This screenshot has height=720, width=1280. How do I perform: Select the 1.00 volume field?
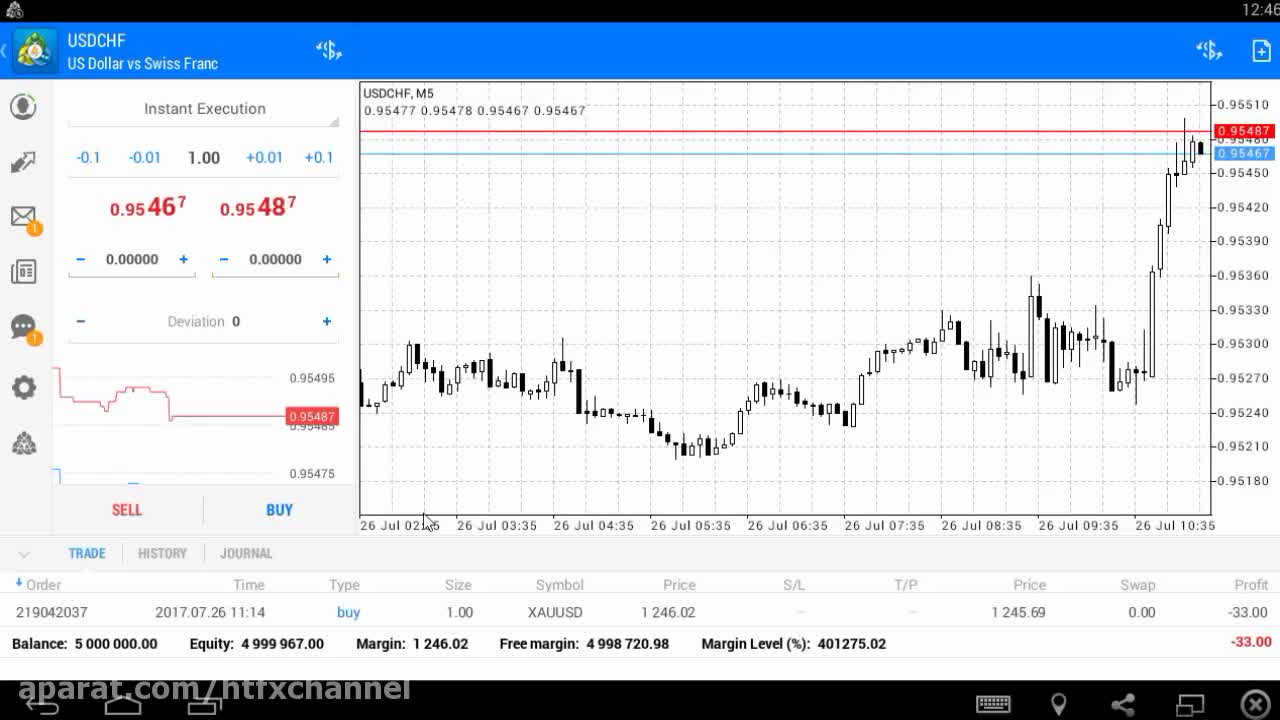tap(204, 158)
